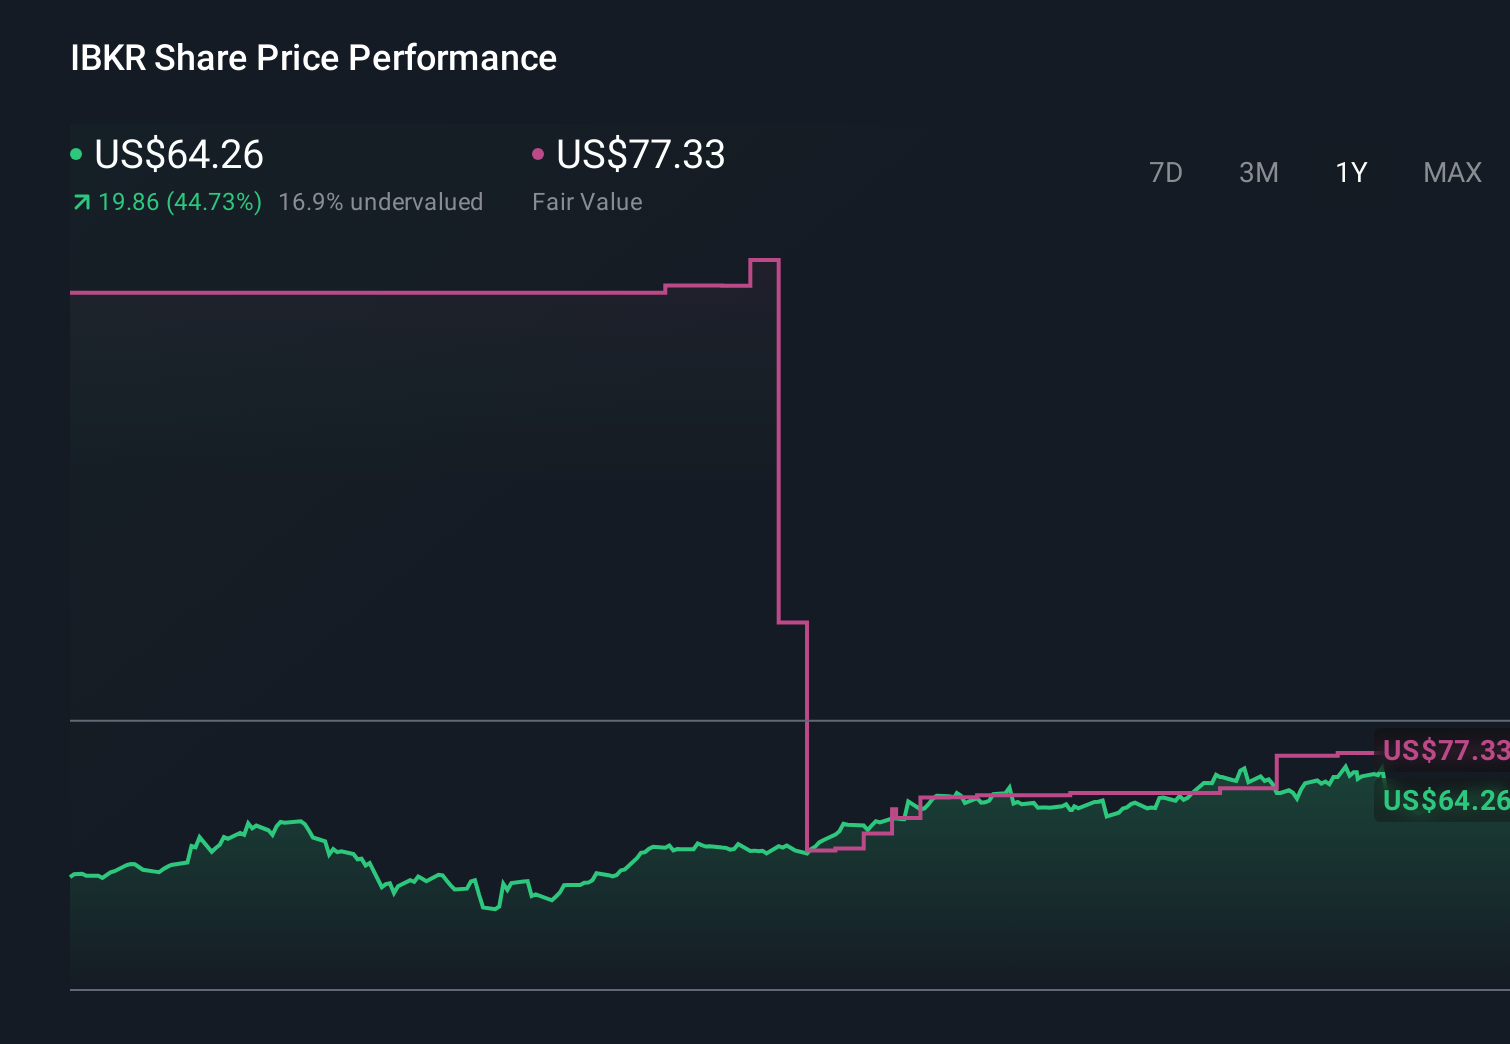The width and height of the screenshot is (1510, 1044).
Task: Switch to the 3M time range
Action: pos(1258,172)
